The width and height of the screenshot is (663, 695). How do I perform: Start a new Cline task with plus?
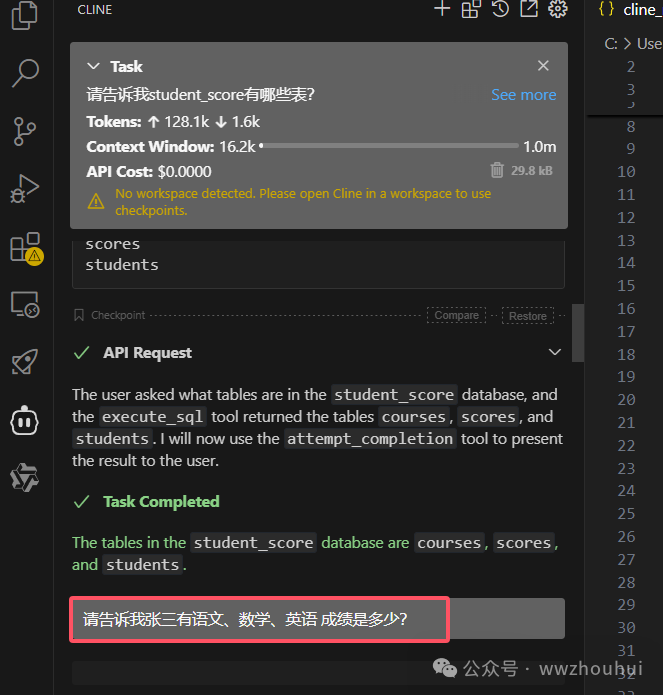442,9
